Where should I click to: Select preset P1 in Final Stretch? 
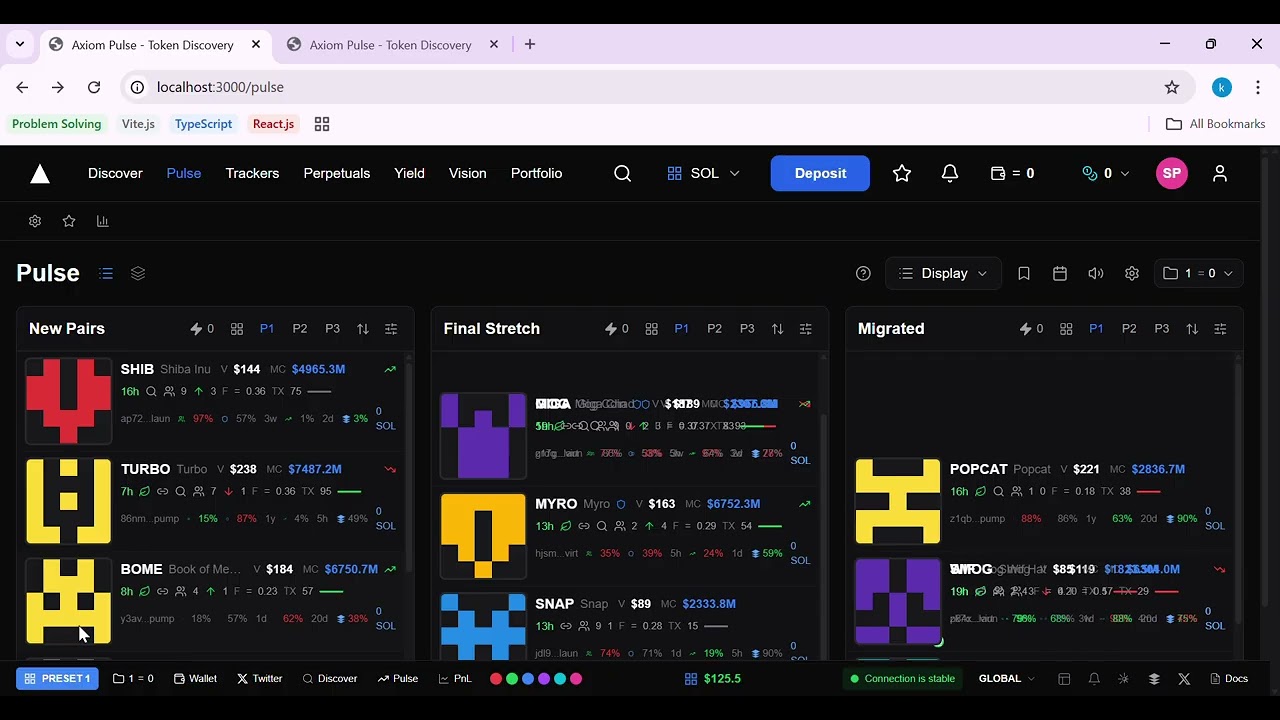point(682,329)
